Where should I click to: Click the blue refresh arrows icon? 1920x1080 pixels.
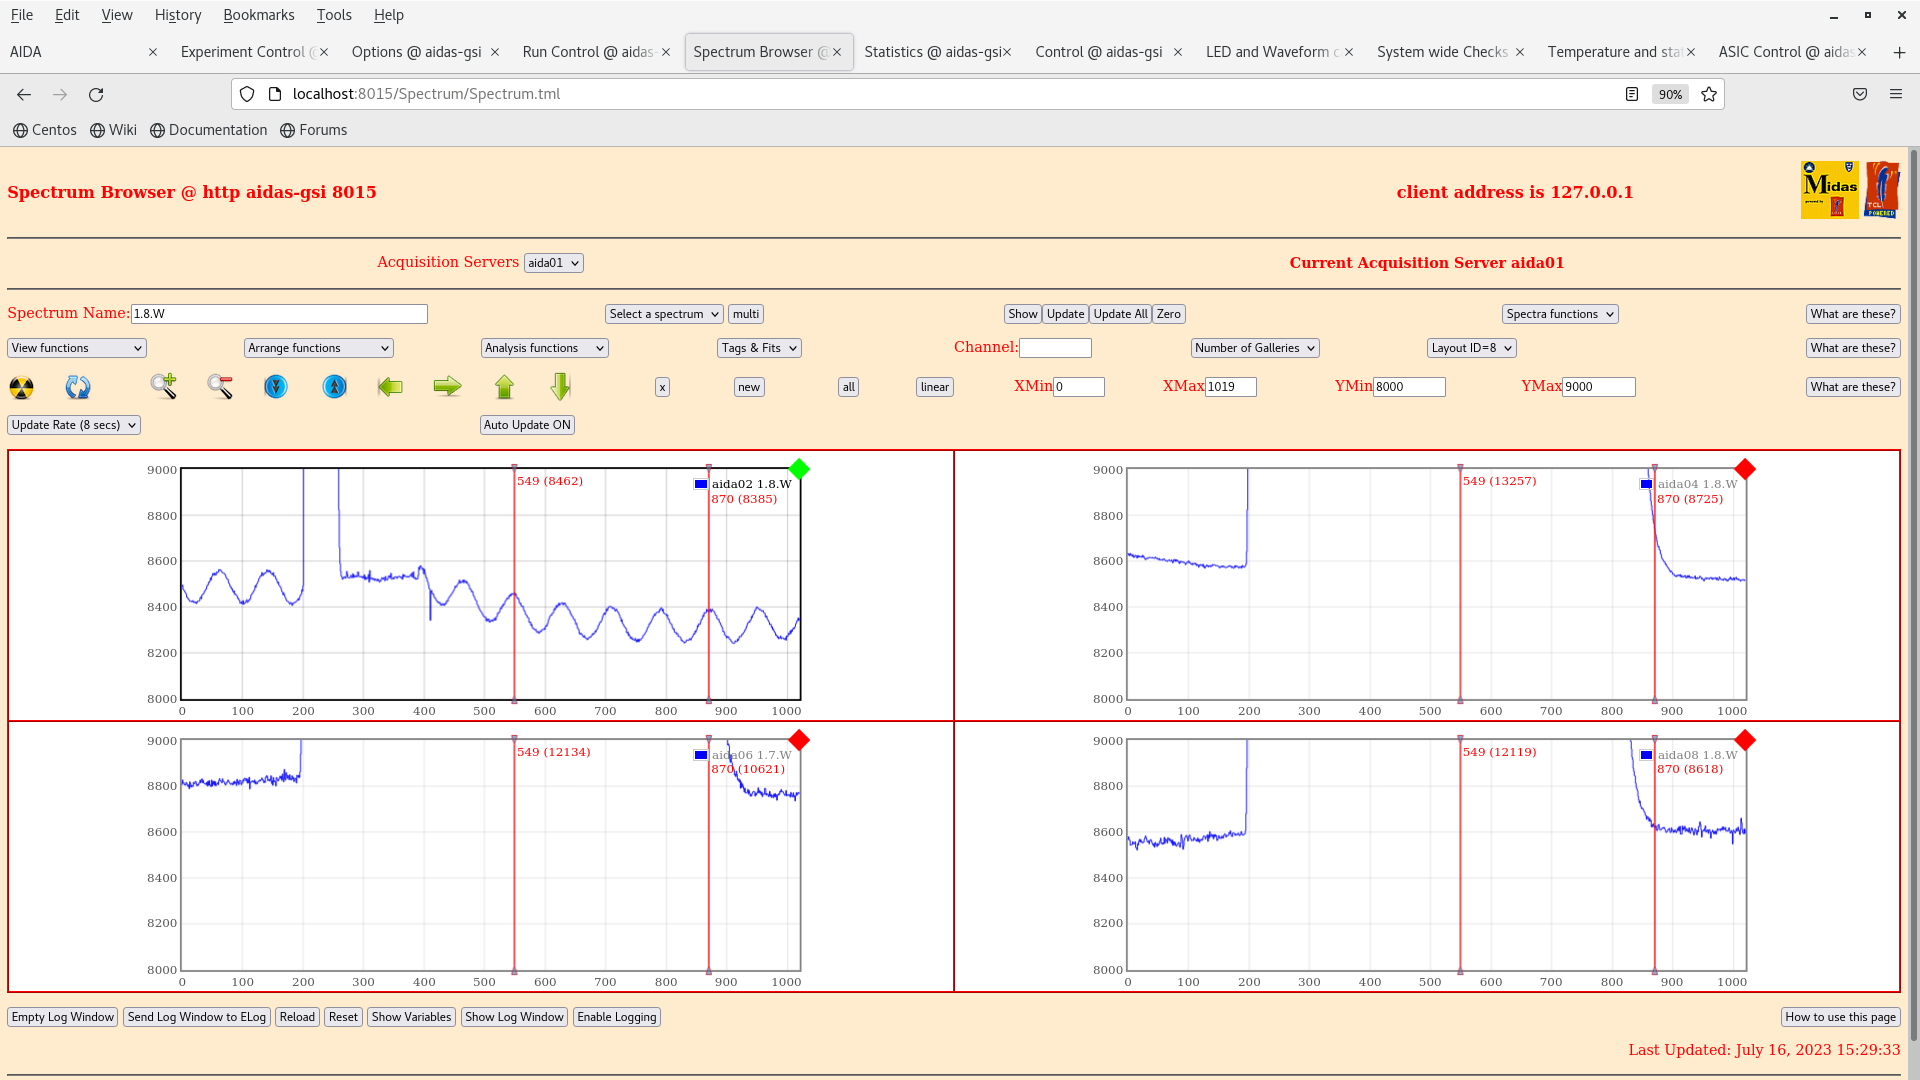tap(78, 387)
